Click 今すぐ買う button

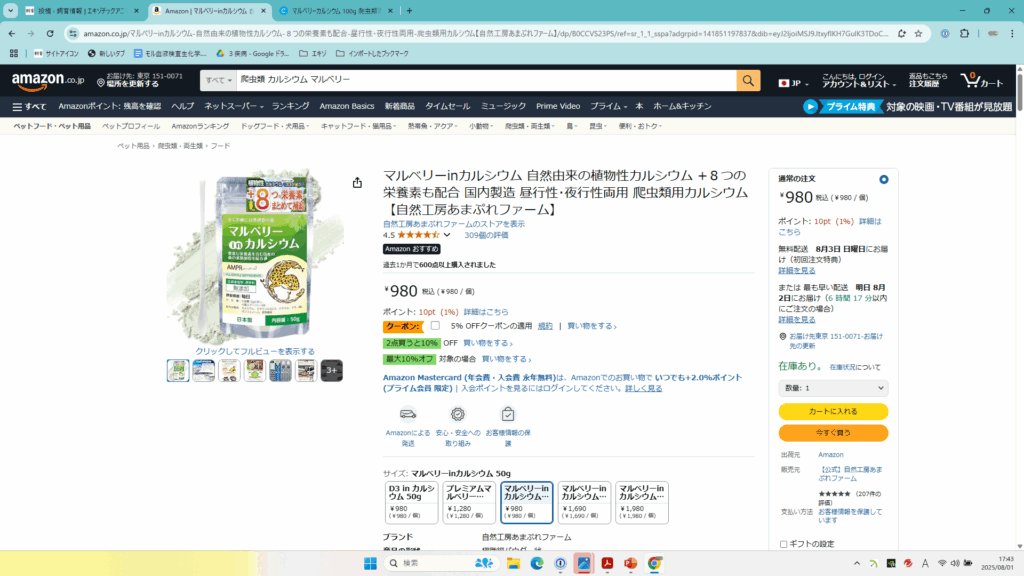tap(833, 433)
